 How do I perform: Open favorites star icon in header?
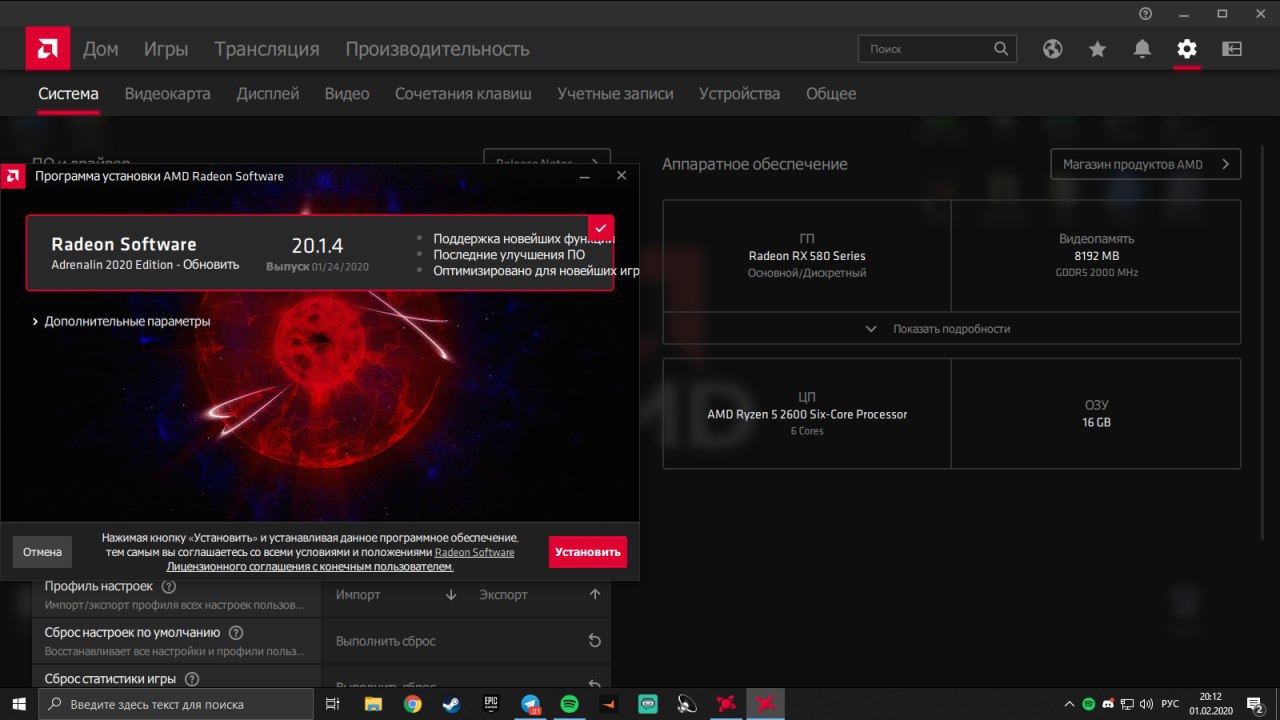point(1097,49)
